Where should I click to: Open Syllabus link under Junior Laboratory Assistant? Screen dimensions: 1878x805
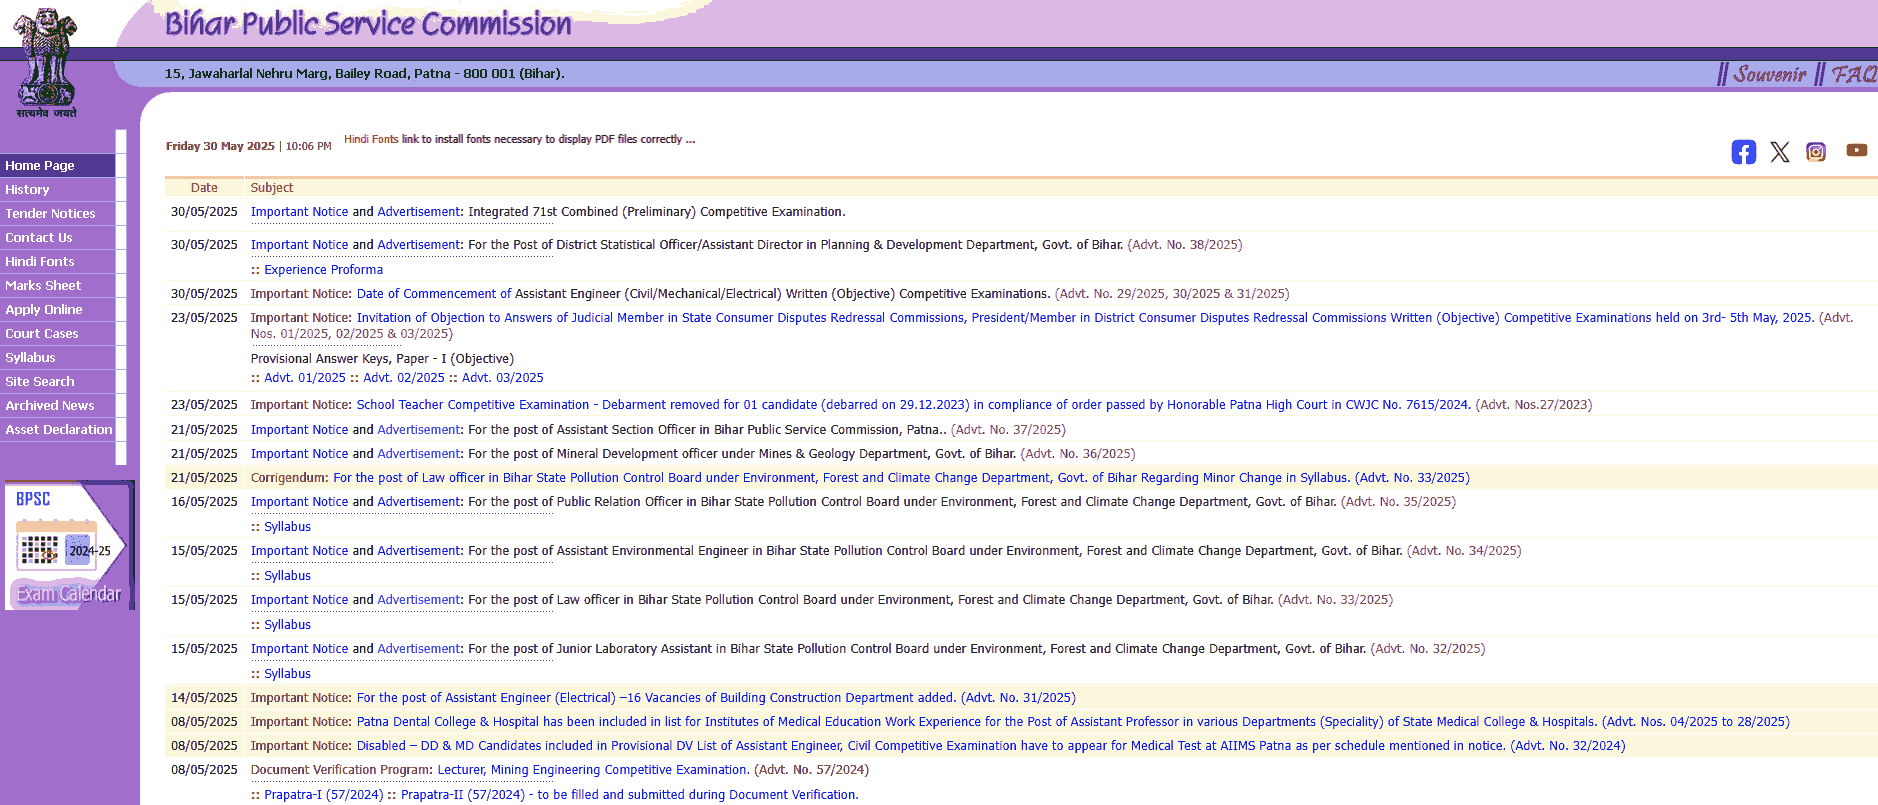pyautogui.click(x=287, y=674)
